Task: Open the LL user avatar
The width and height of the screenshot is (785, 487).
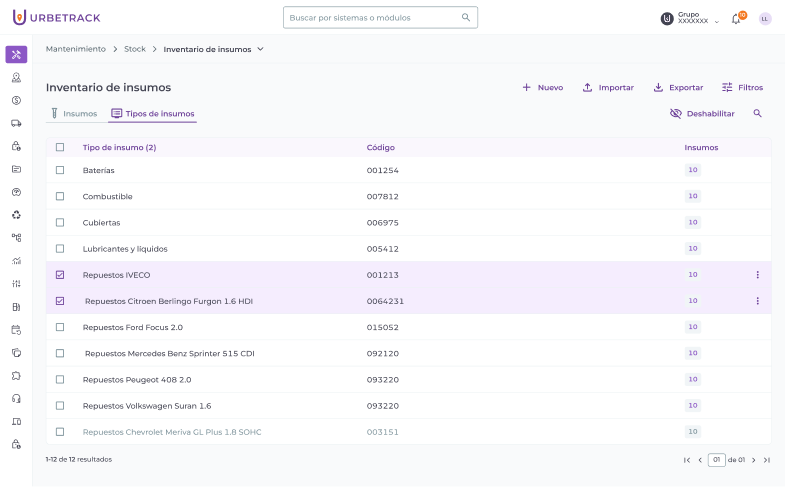Action: coord(765,19)
